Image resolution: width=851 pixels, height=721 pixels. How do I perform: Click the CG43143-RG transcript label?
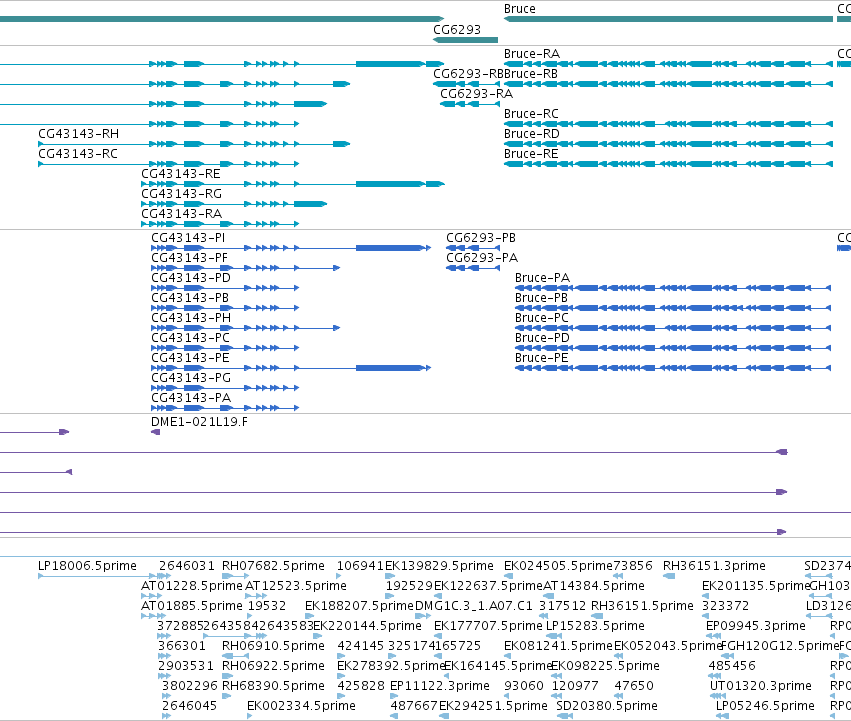[182, 194]
